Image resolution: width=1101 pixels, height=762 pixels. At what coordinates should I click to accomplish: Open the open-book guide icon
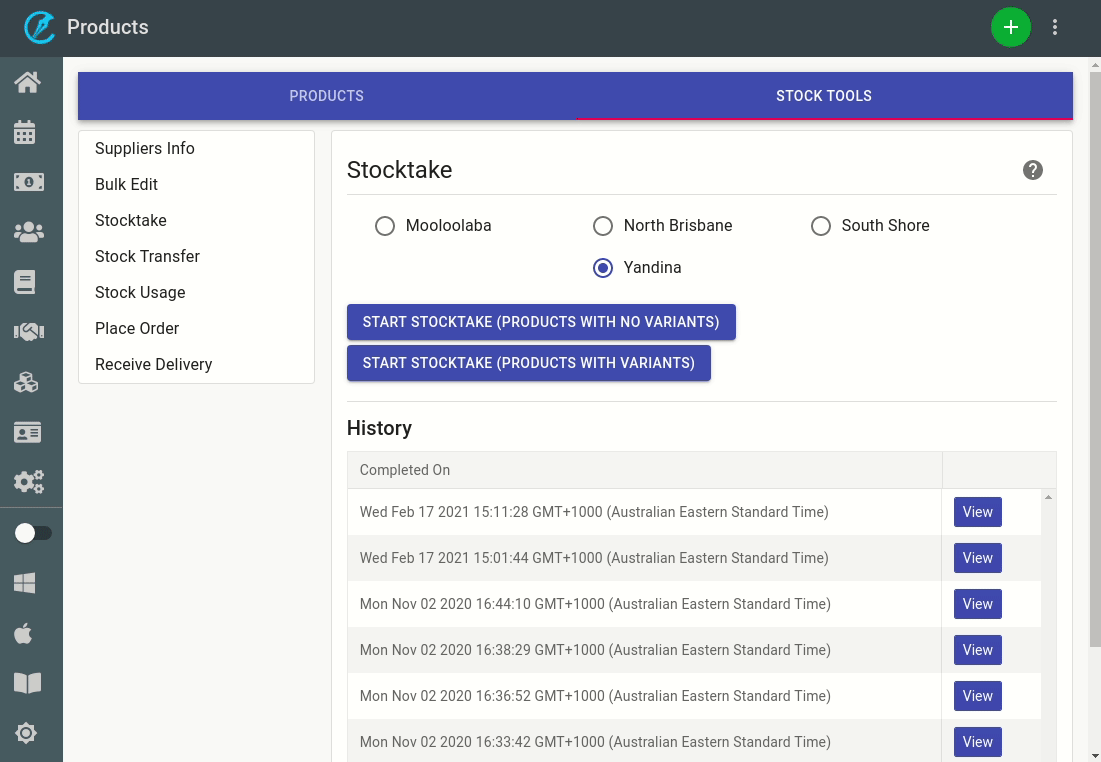[27, 683]
